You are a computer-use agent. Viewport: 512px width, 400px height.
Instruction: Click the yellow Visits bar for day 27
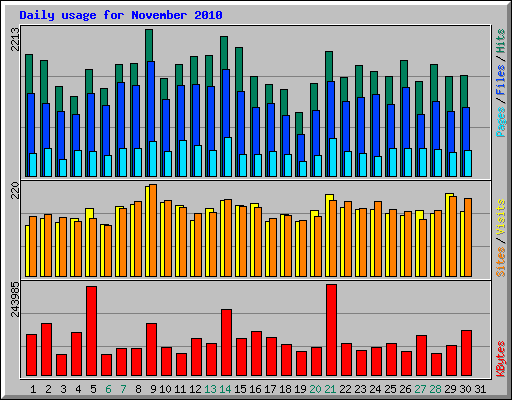click(x=418, y=243)
